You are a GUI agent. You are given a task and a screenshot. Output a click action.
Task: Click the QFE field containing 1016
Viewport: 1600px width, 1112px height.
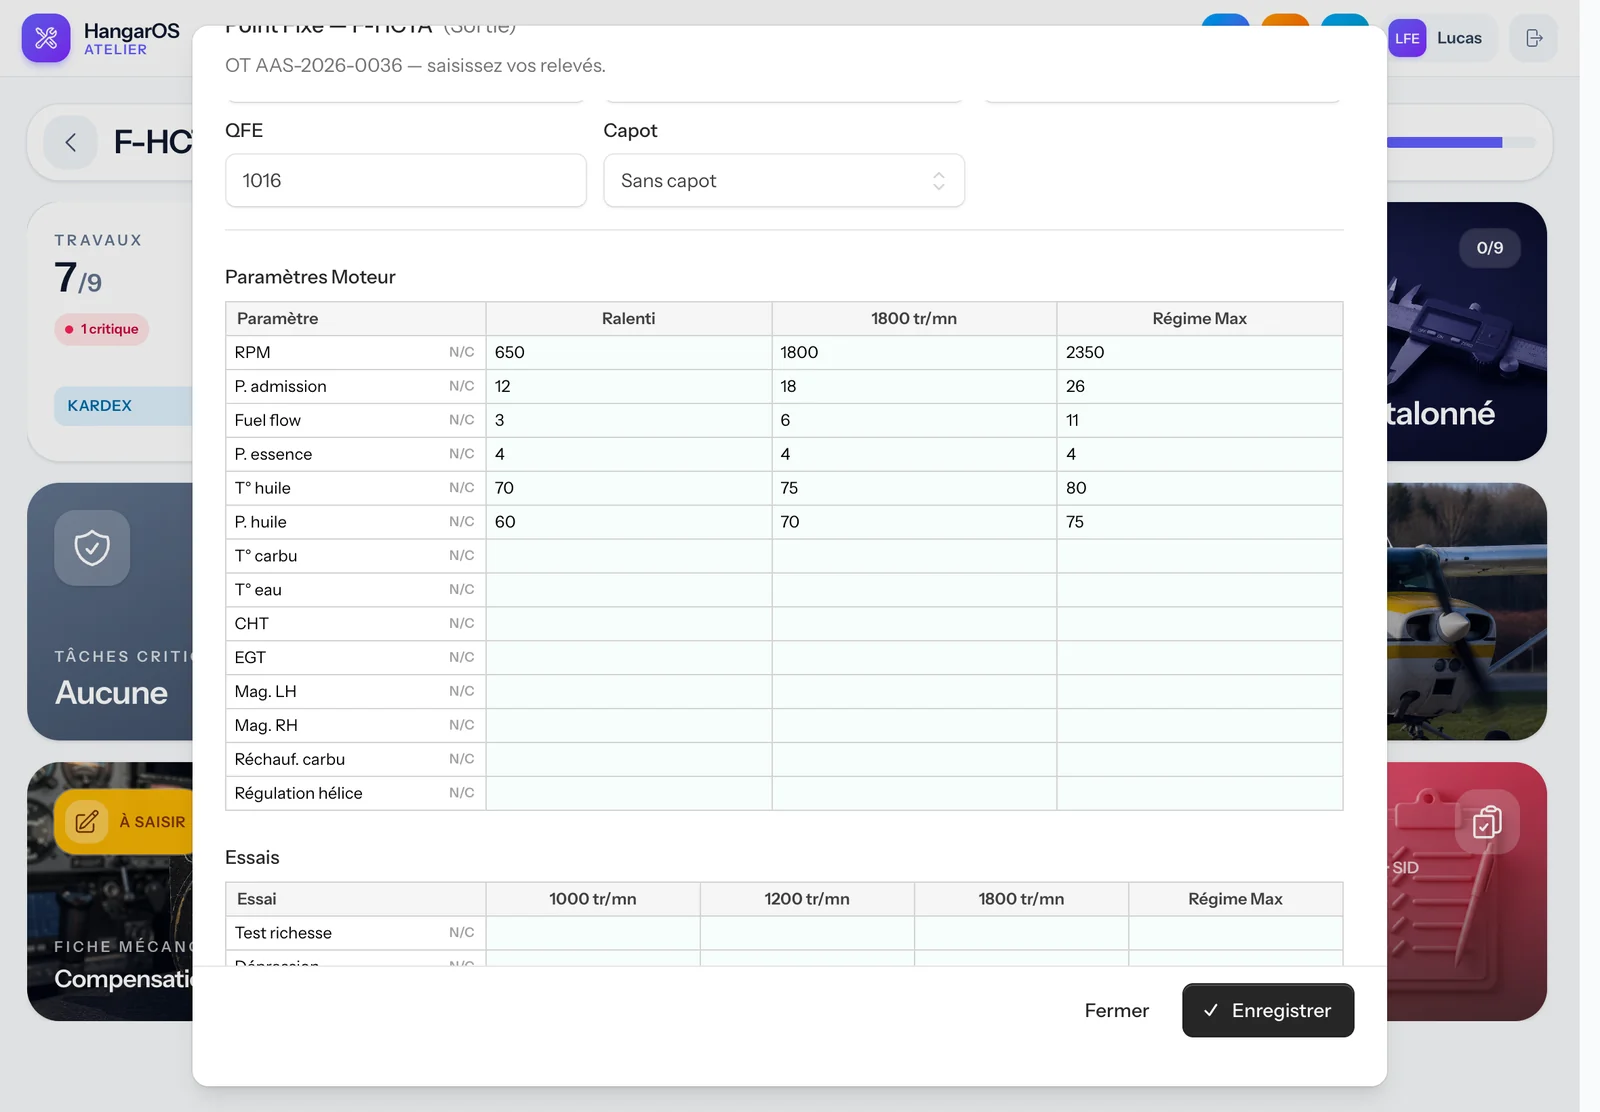point(406,181)
